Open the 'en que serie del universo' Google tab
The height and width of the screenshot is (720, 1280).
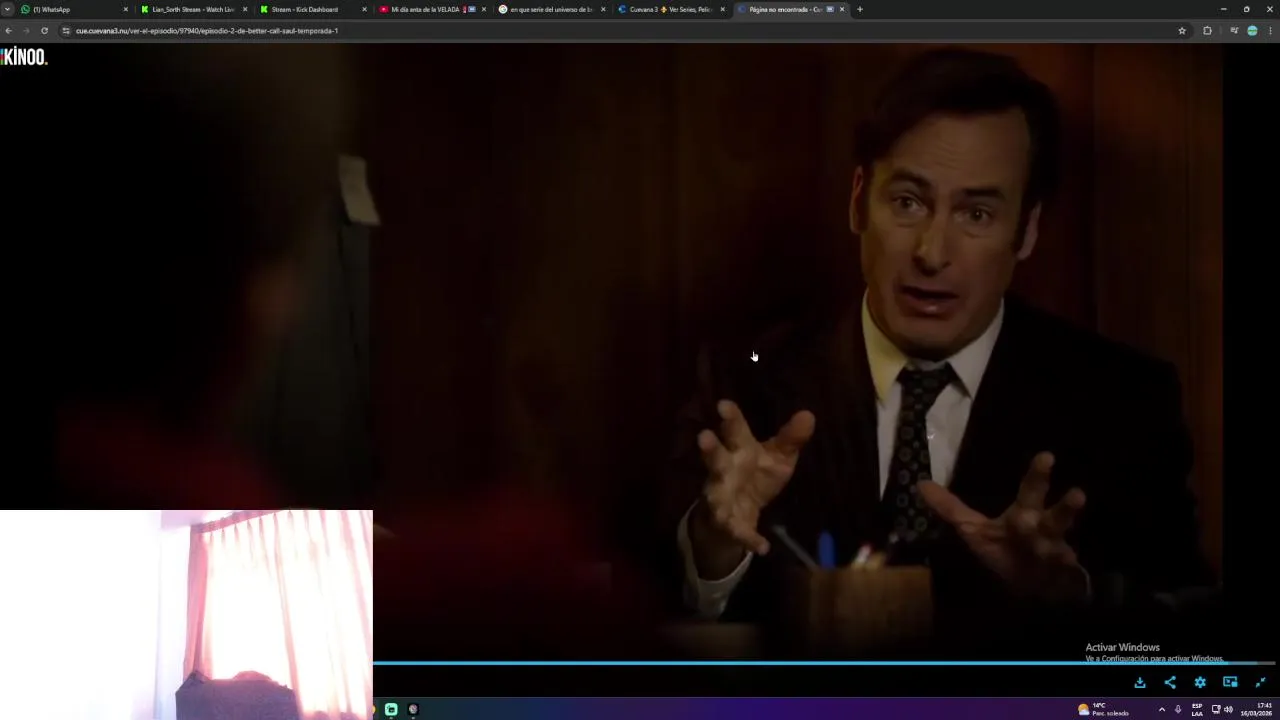[x=551, y=9]
